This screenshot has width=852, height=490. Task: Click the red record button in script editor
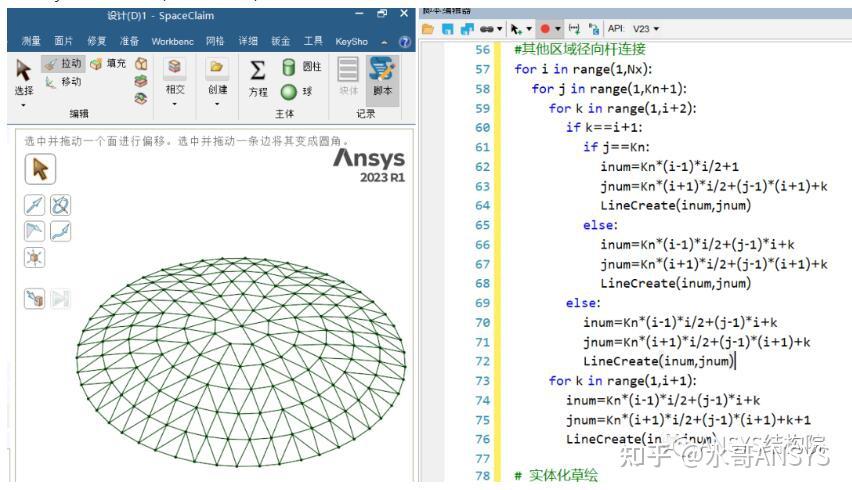pos(545,29)
